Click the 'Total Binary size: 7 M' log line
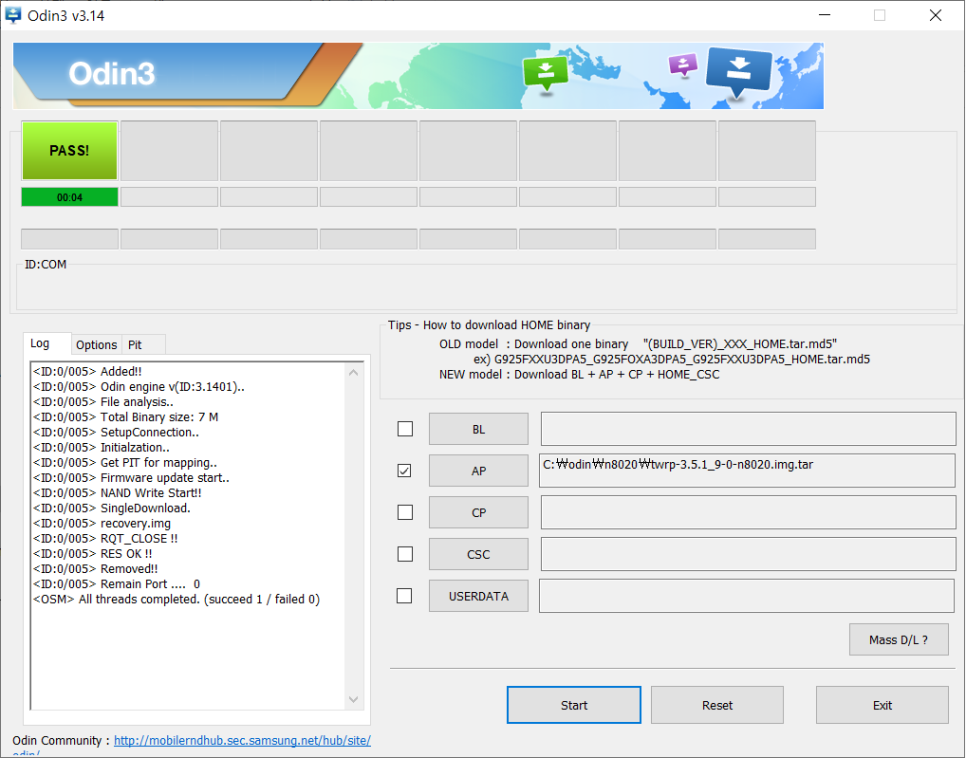 (x=126, y=417)
